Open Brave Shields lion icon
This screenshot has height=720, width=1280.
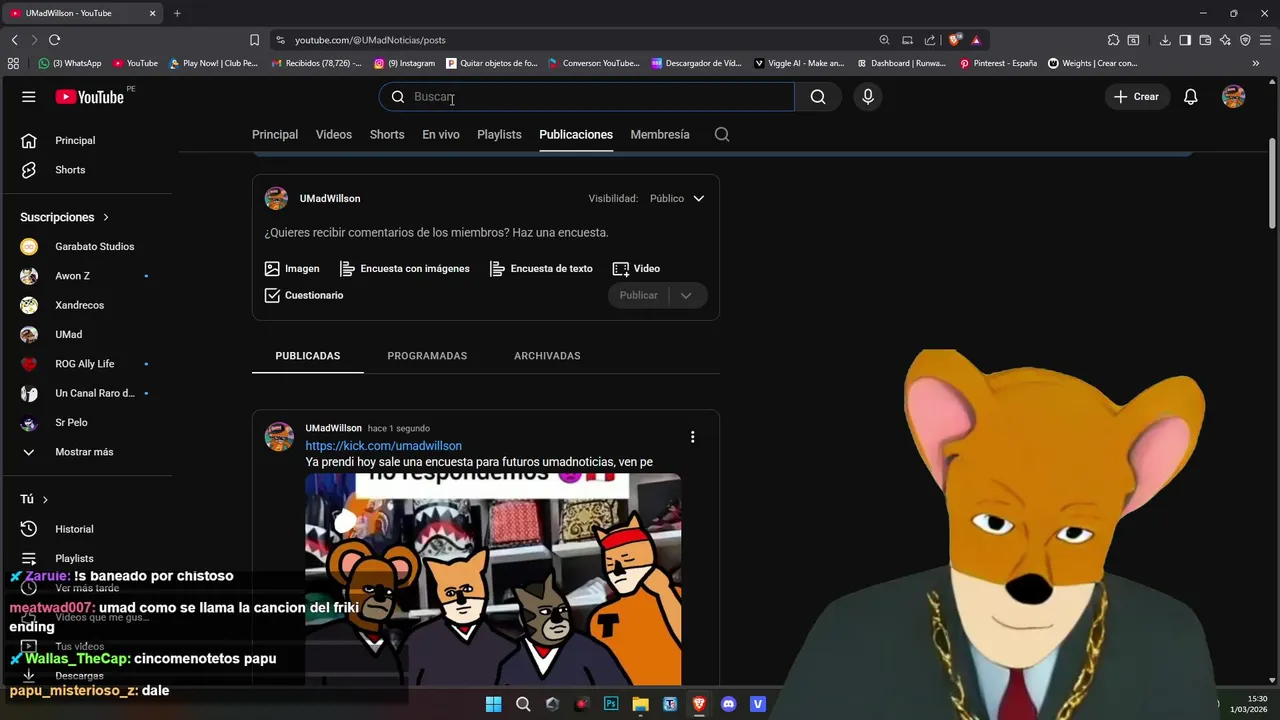pyautogui.click(x=955, y=40)
